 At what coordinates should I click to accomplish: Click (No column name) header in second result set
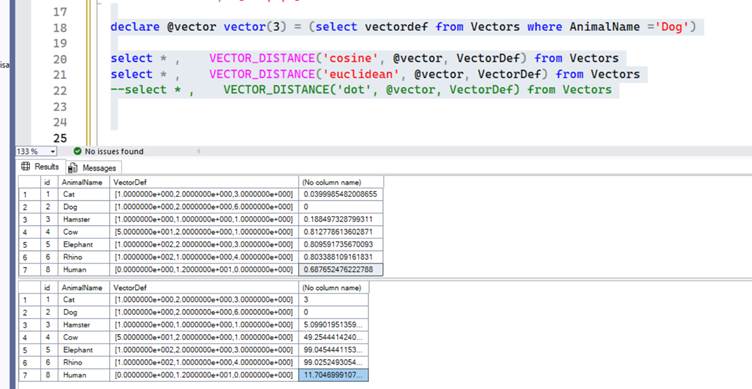tap(333, 288)
